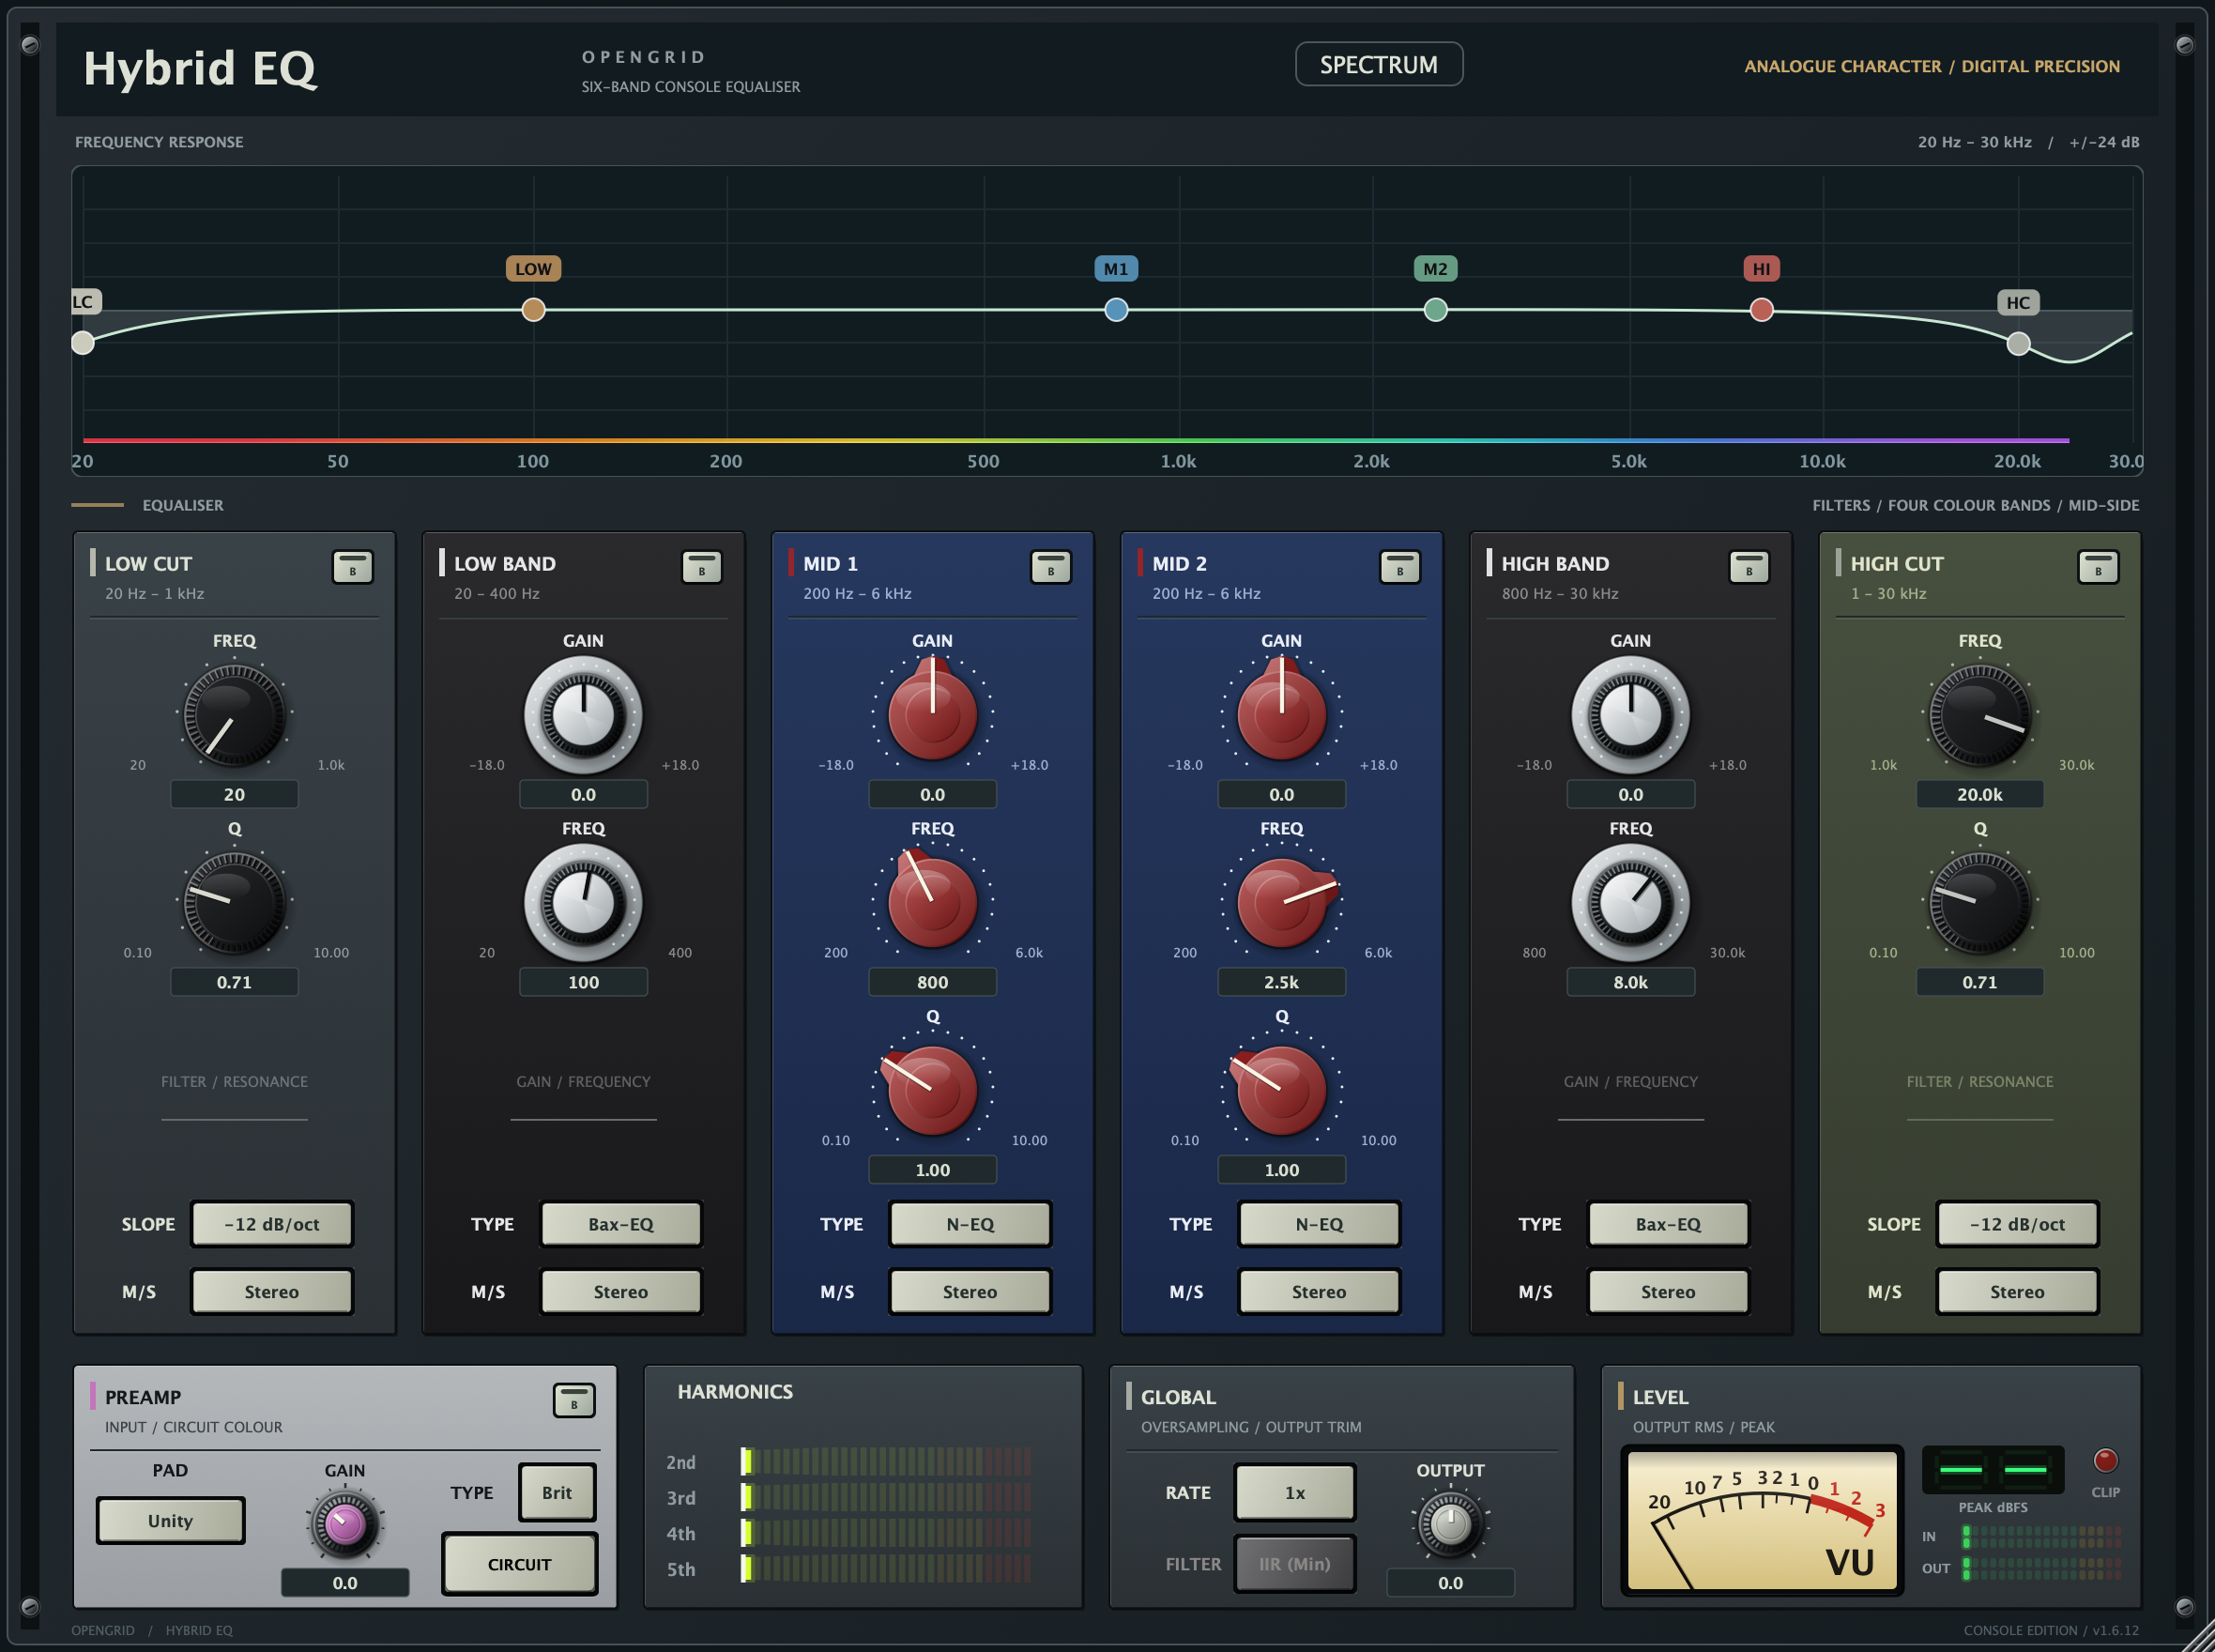This screenshot has height=1652, width=2215.
Task: Toggle the Mid 2 bypass button
Action: [x=1399, y=567]
